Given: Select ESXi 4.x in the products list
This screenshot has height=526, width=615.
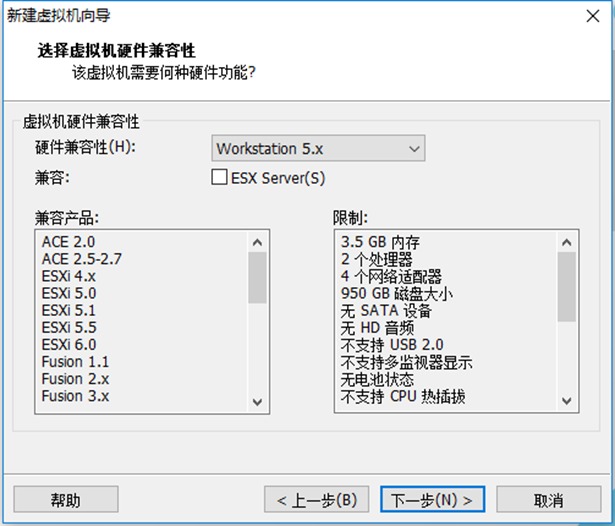Looking at the screenshot, I should pos(69,276).
